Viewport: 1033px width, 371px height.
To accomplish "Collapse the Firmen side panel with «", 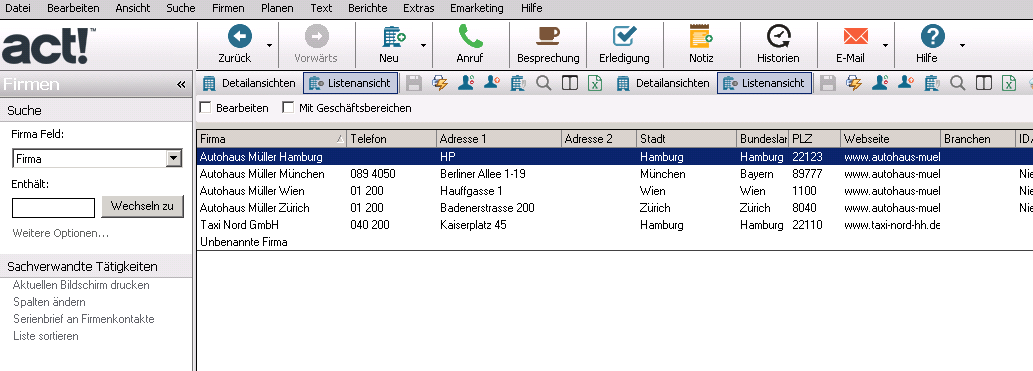I will tap(181, 84).
